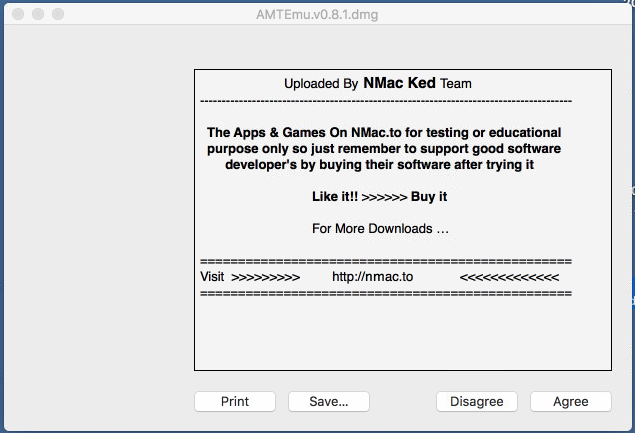Image resolution: width=635 pixels, height=433 pixels.
Task: Click the heading 'Uploaded By NMac Ked Team'
Action: [x=378, y=83]
